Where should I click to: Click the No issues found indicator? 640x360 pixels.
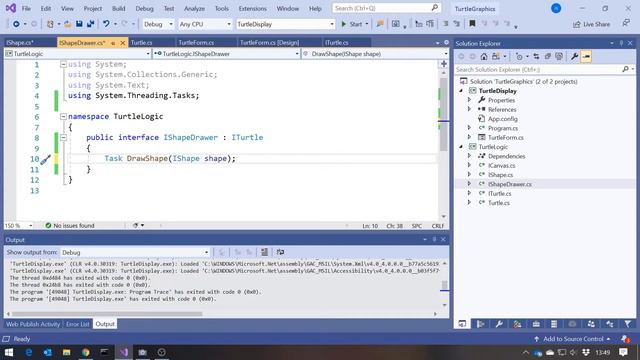point(69,225)
